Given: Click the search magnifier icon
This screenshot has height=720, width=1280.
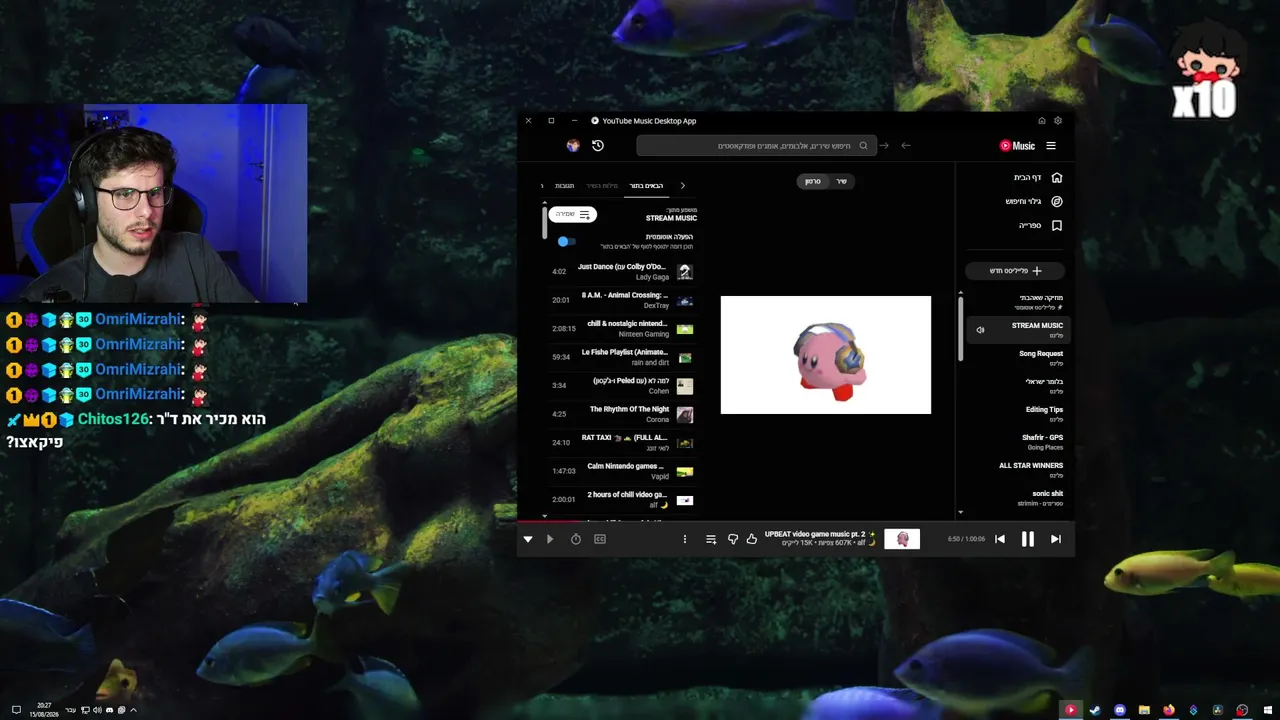Looking at the screenshot, I should click(x=864, y=146).
